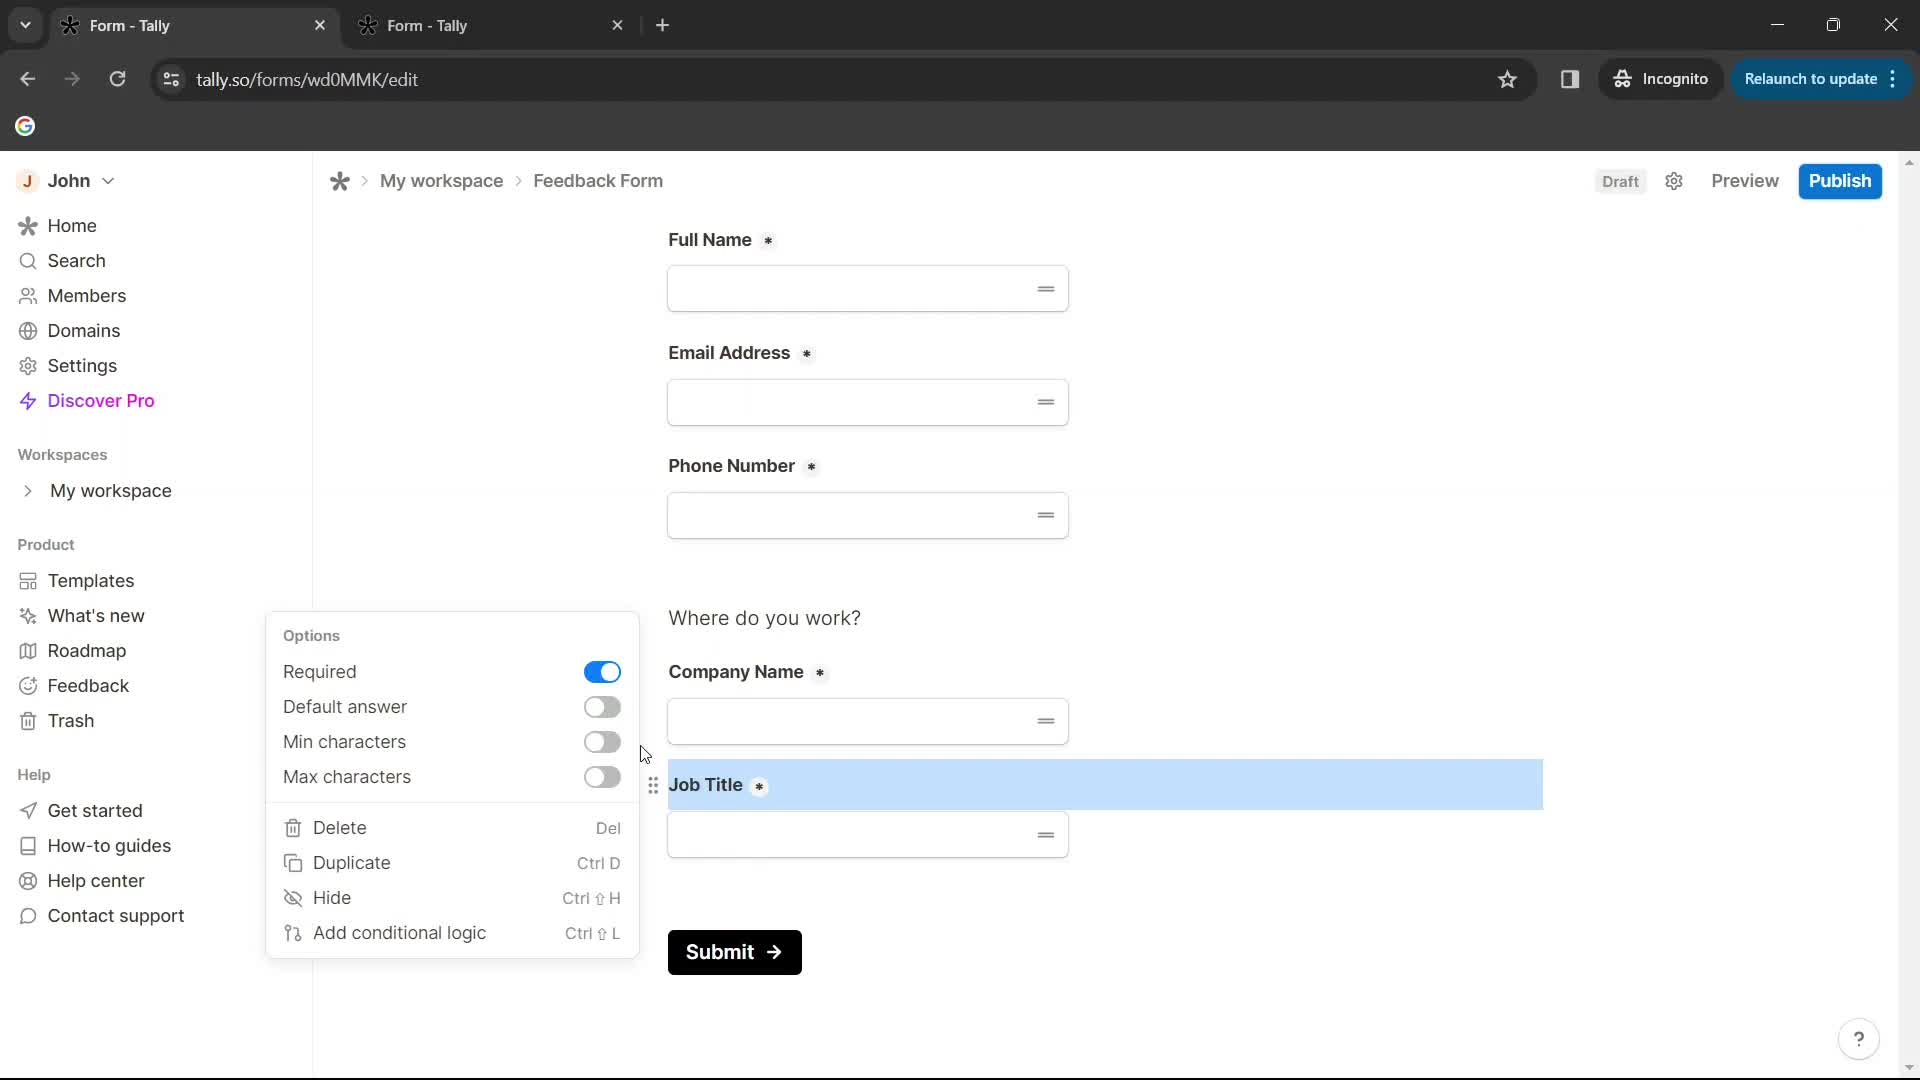Select Hide from the options menu

click(x=452, y=898)
